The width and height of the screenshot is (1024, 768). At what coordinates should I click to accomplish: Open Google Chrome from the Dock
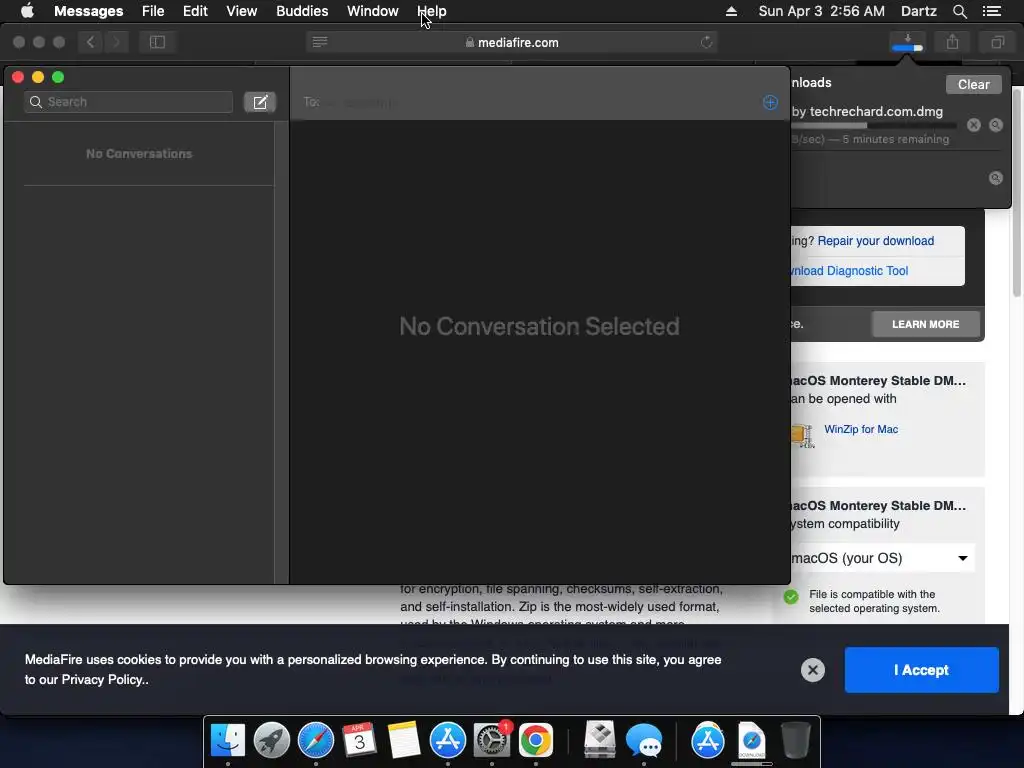click(x=536, y=740)
